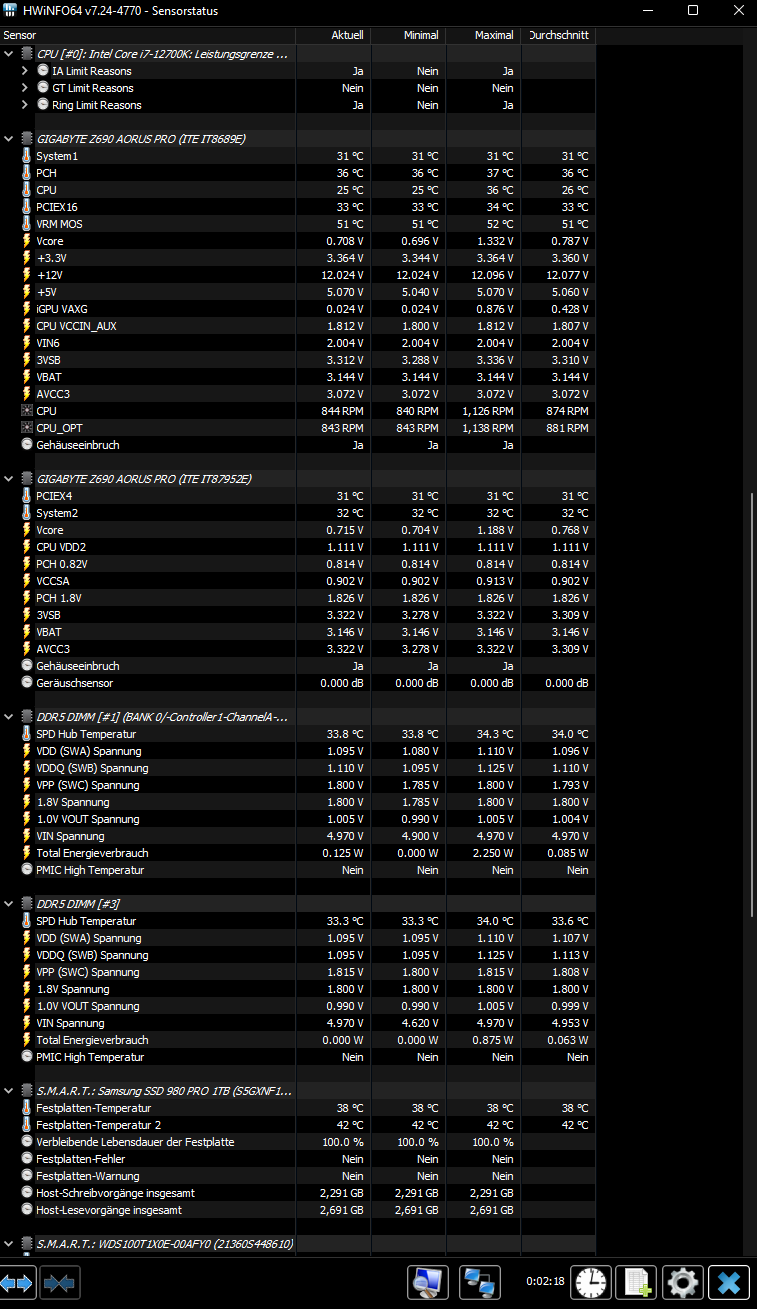Viewport: 757px width, 1309px height.
Task: Collapse the S.M.A.R.T. Samsung SSD 980 PRO group
Action: (x=9, y=1091)
